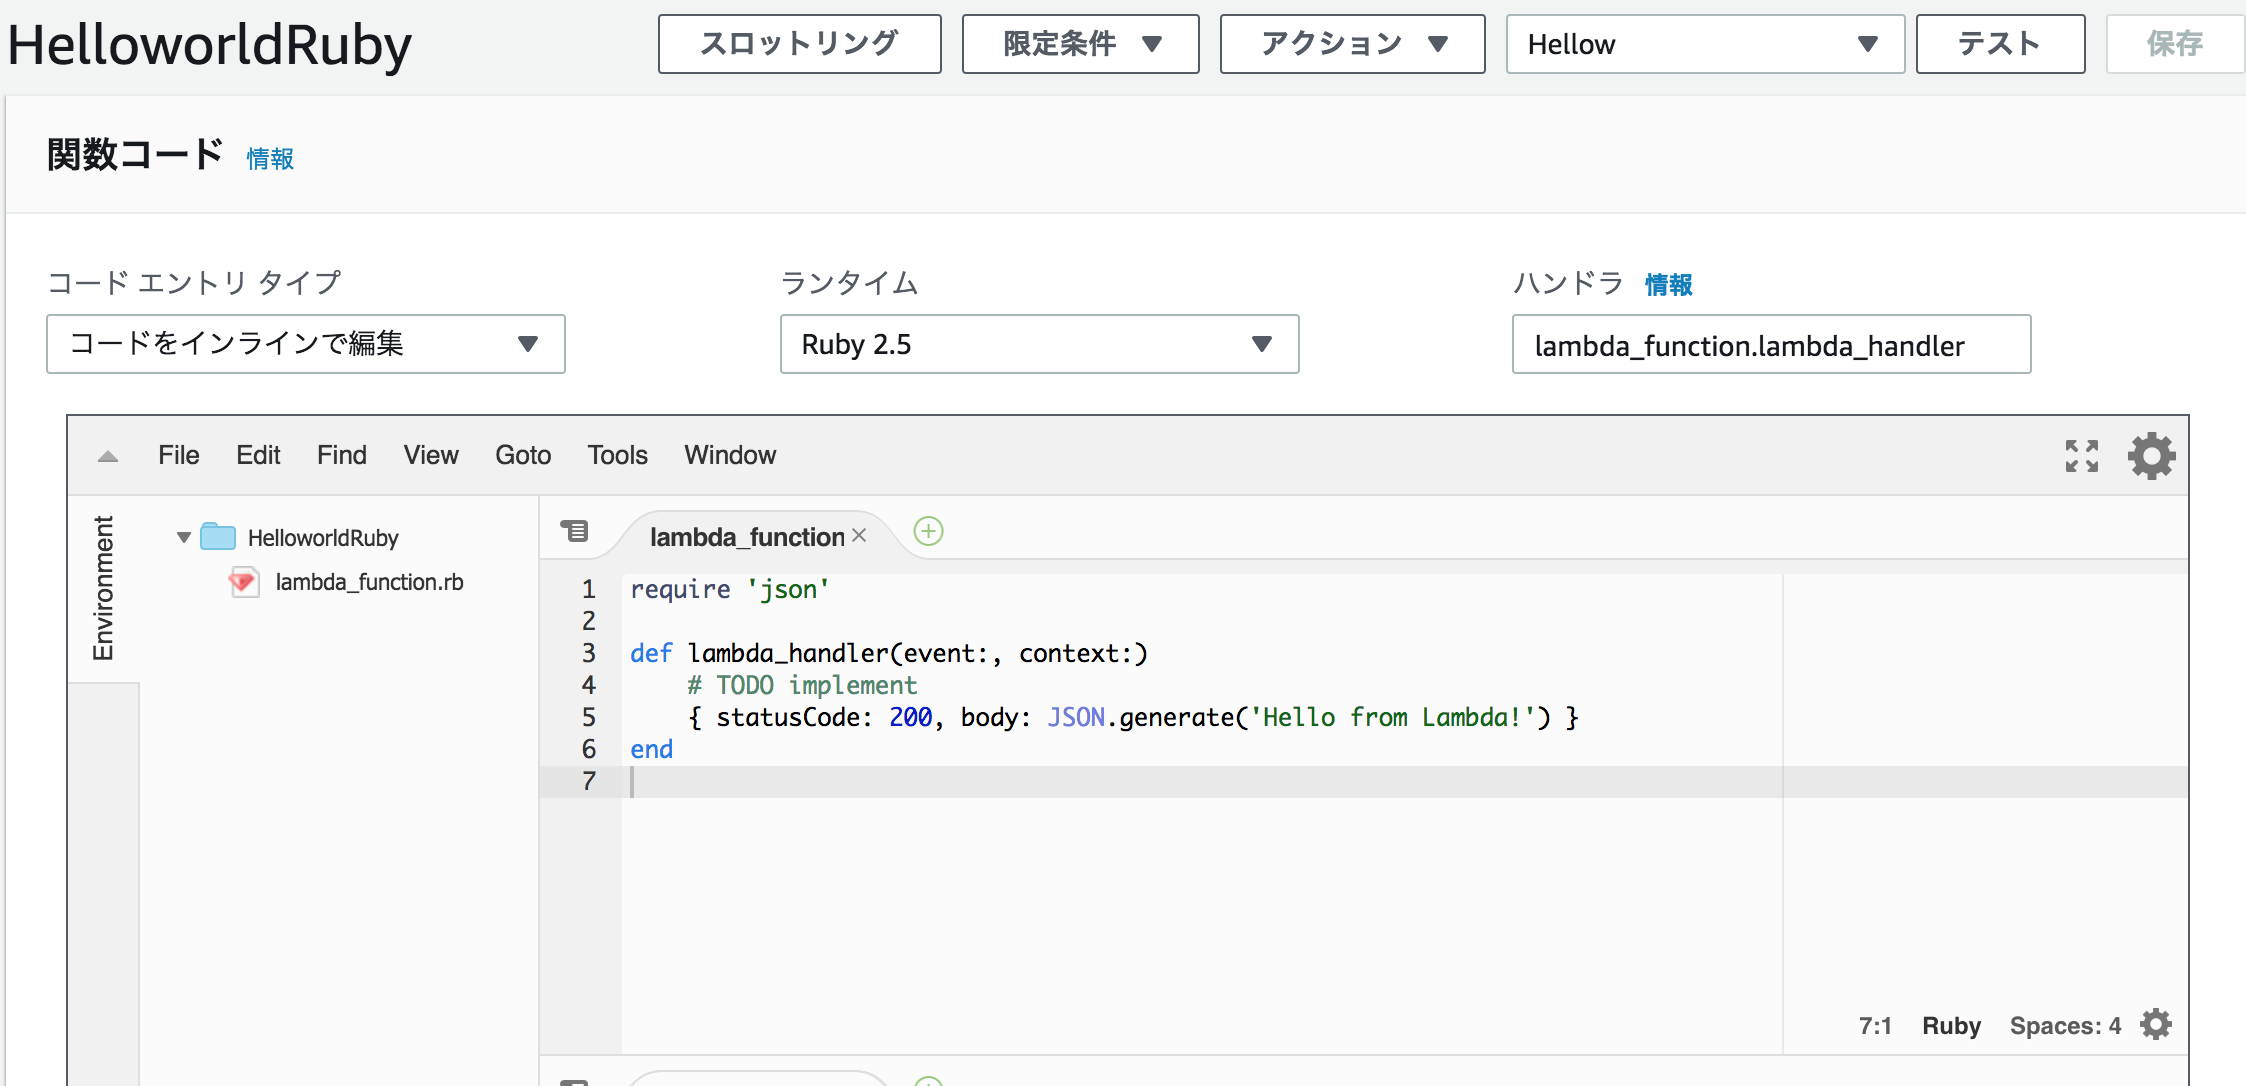The height and width of the screenshot is (1086, 2246).
Task: Open the アクション dropdown menu
Action: point(1352,44)
